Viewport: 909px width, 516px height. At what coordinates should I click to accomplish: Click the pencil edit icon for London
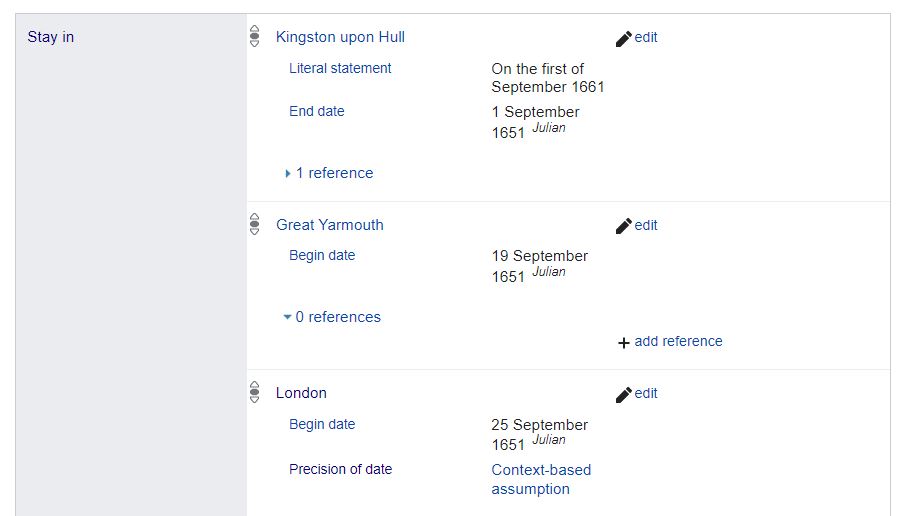click(x=623, y=395)
